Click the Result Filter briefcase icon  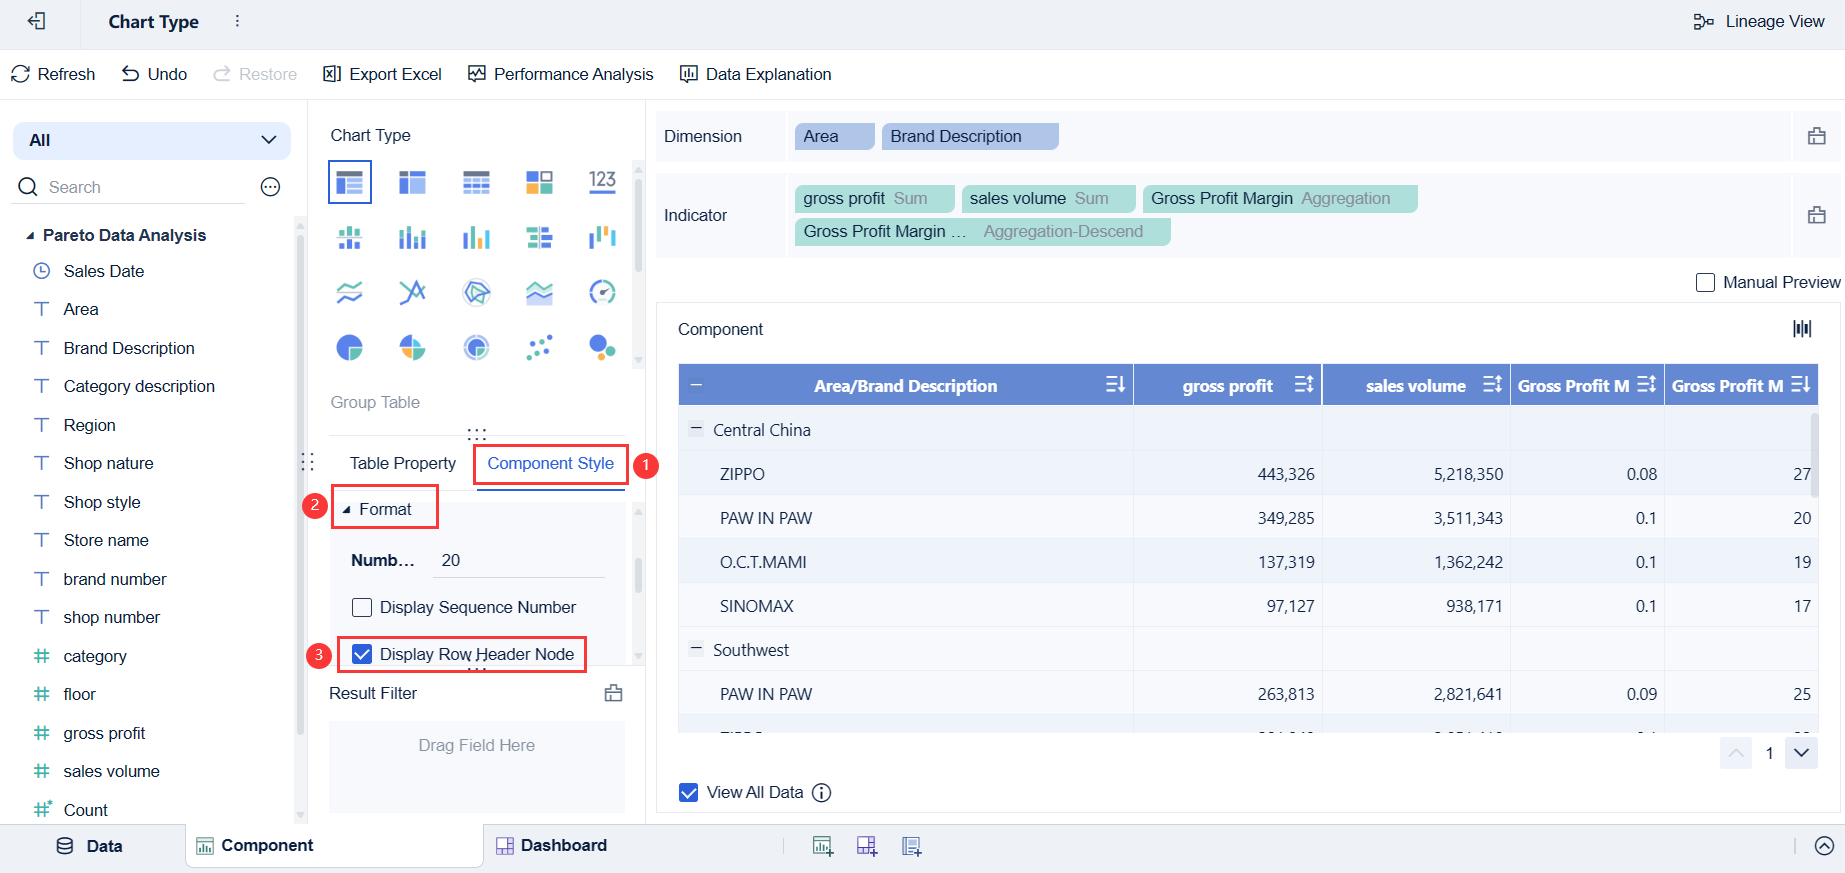coord(613,693)
